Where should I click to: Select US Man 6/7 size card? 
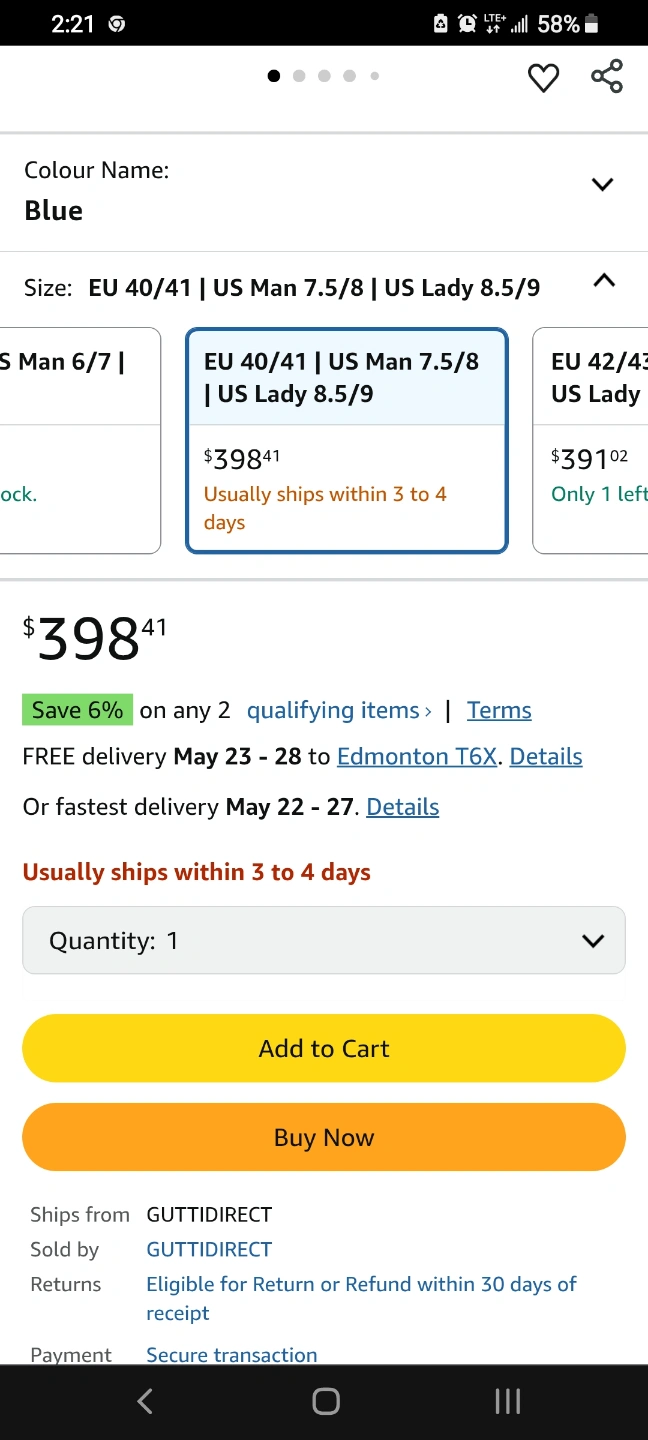(80, 440)
